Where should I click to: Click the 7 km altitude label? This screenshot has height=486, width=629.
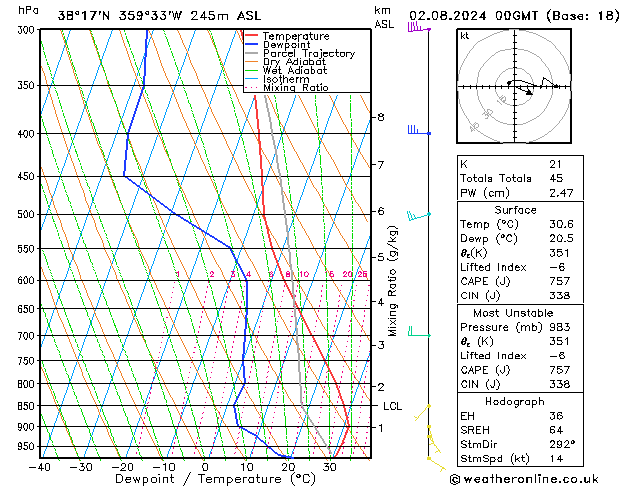pyautogui.click(x=380, y=165)
